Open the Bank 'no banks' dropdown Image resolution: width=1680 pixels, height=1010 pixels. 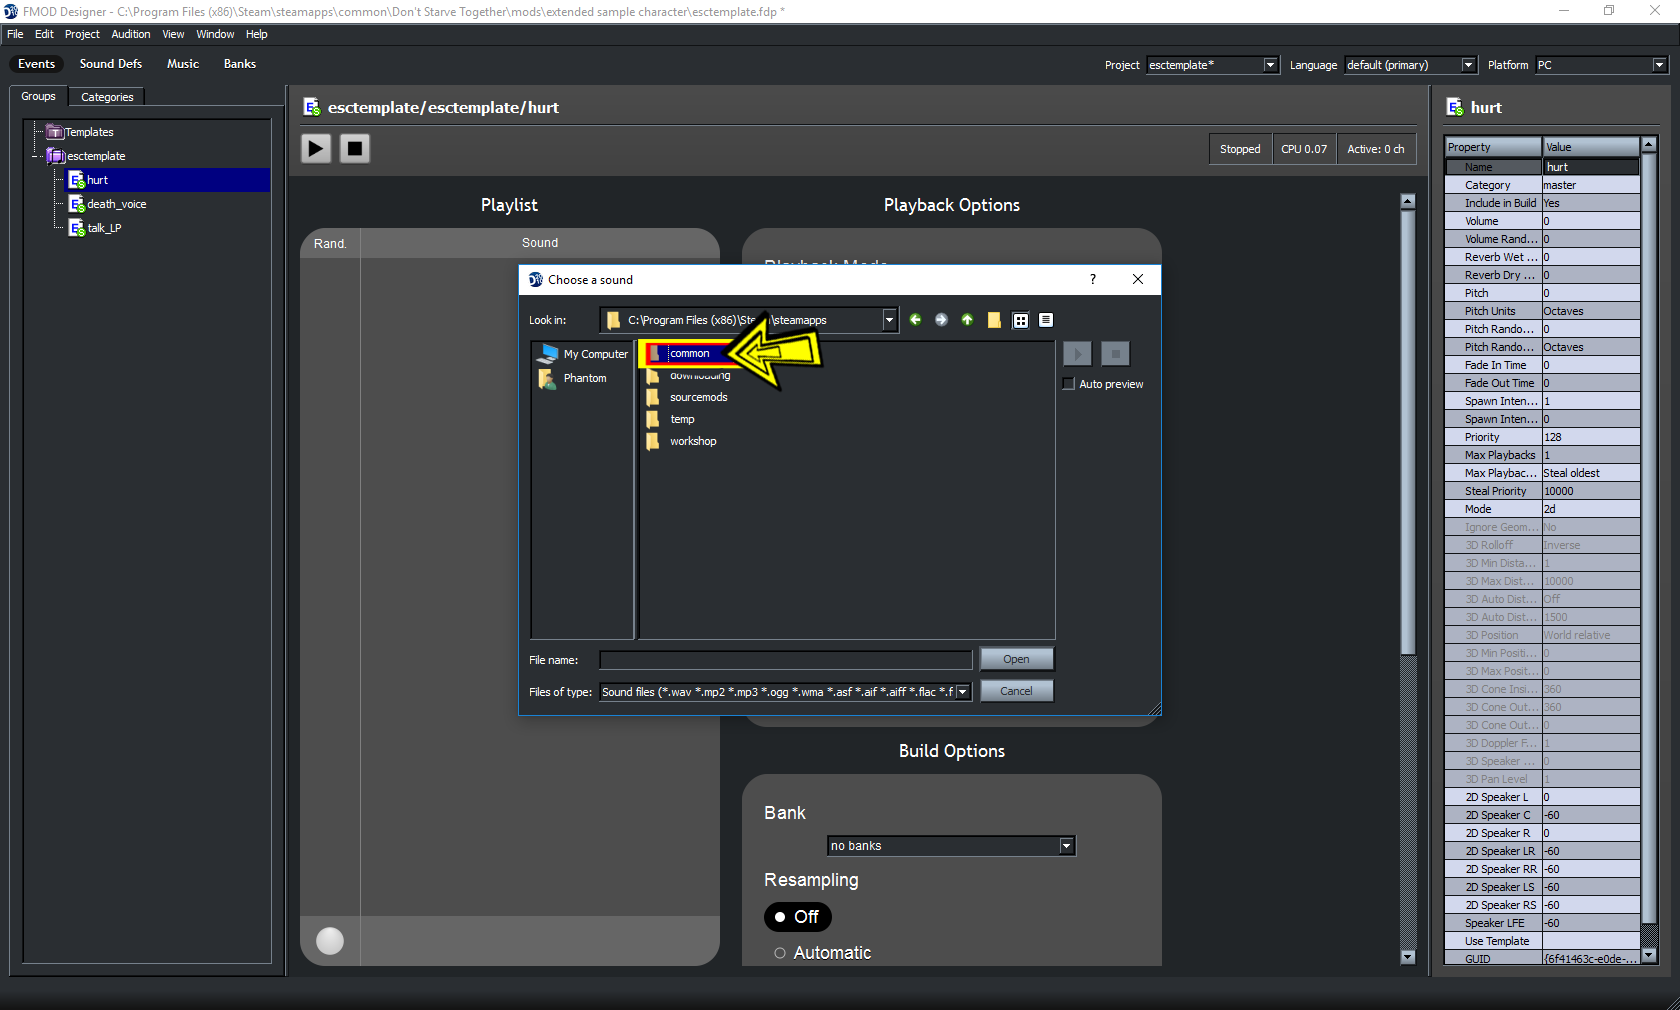coord(1066,846)
